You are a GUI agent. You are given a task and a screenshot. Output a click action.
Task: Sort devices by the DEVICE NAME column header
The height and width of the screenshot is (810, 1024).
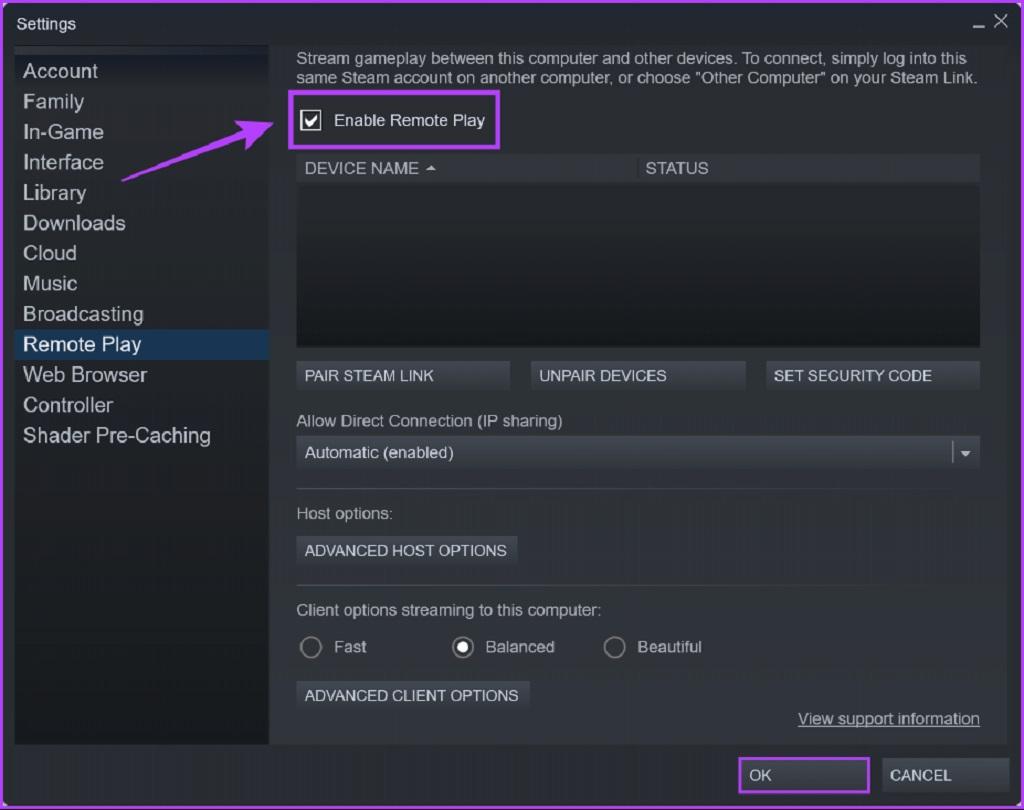tap(466, 169)
